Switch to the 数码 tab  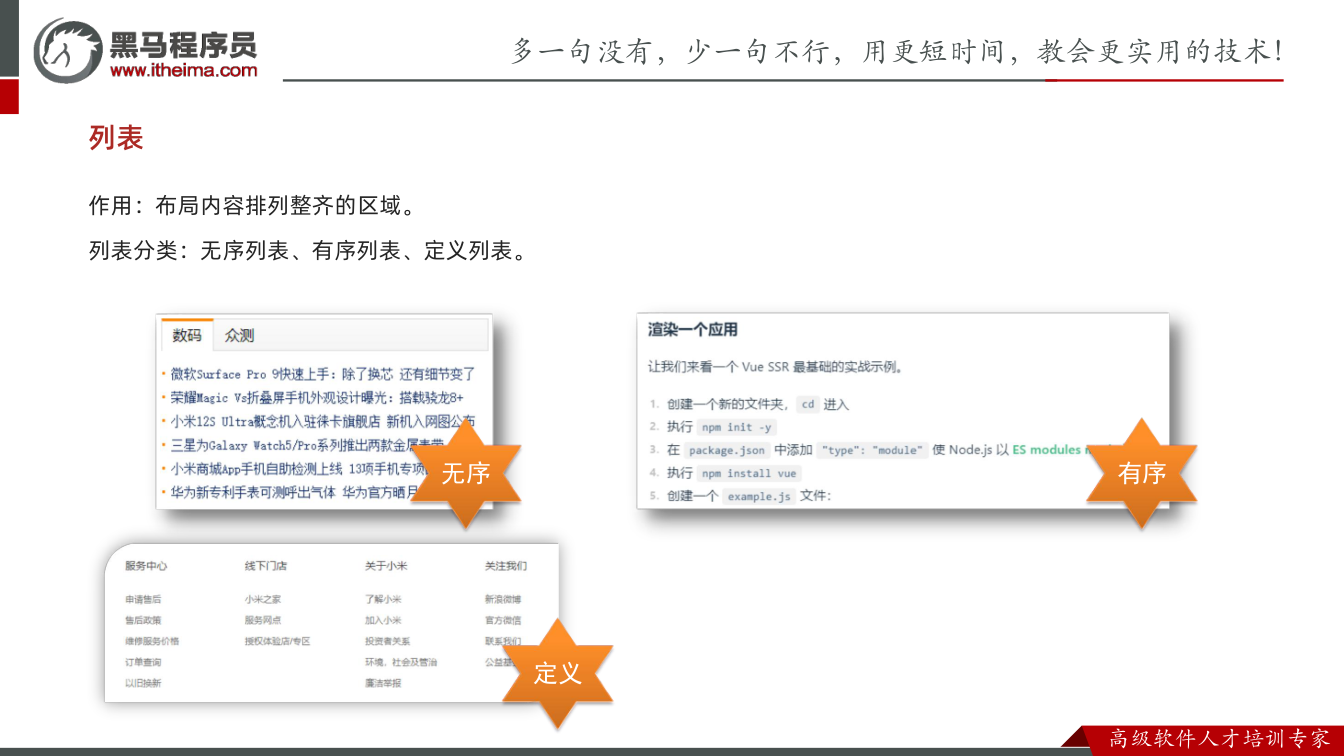[x=187, y=335]
